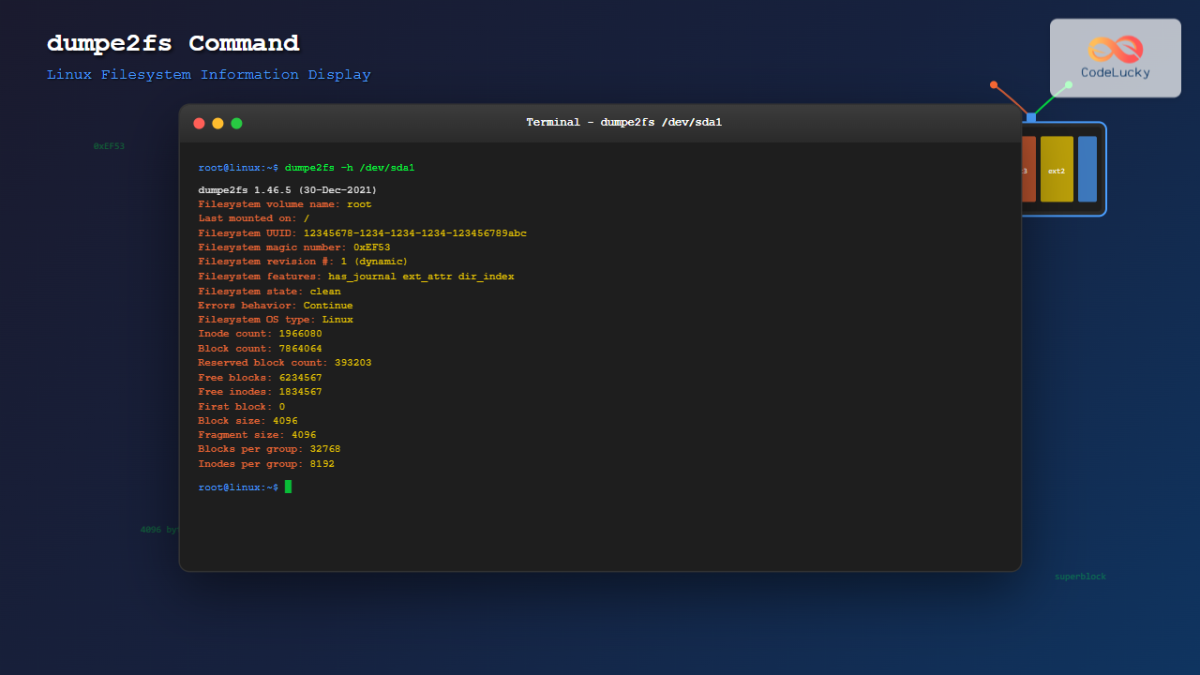
Task: Expand the Filesystem features has_journal entry
Action: point(355,276)
